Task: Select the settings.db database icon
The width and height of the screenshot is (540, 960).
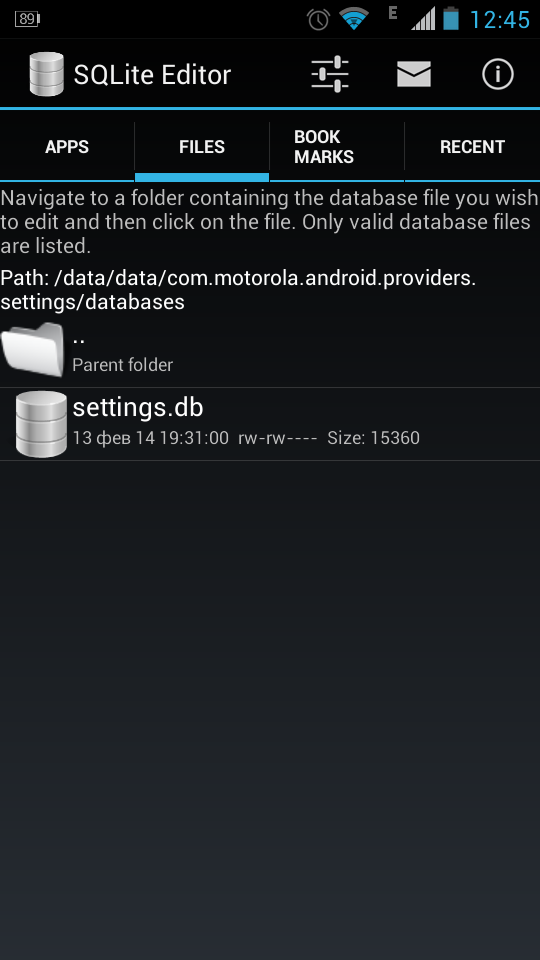Action: tap(41, 424)
